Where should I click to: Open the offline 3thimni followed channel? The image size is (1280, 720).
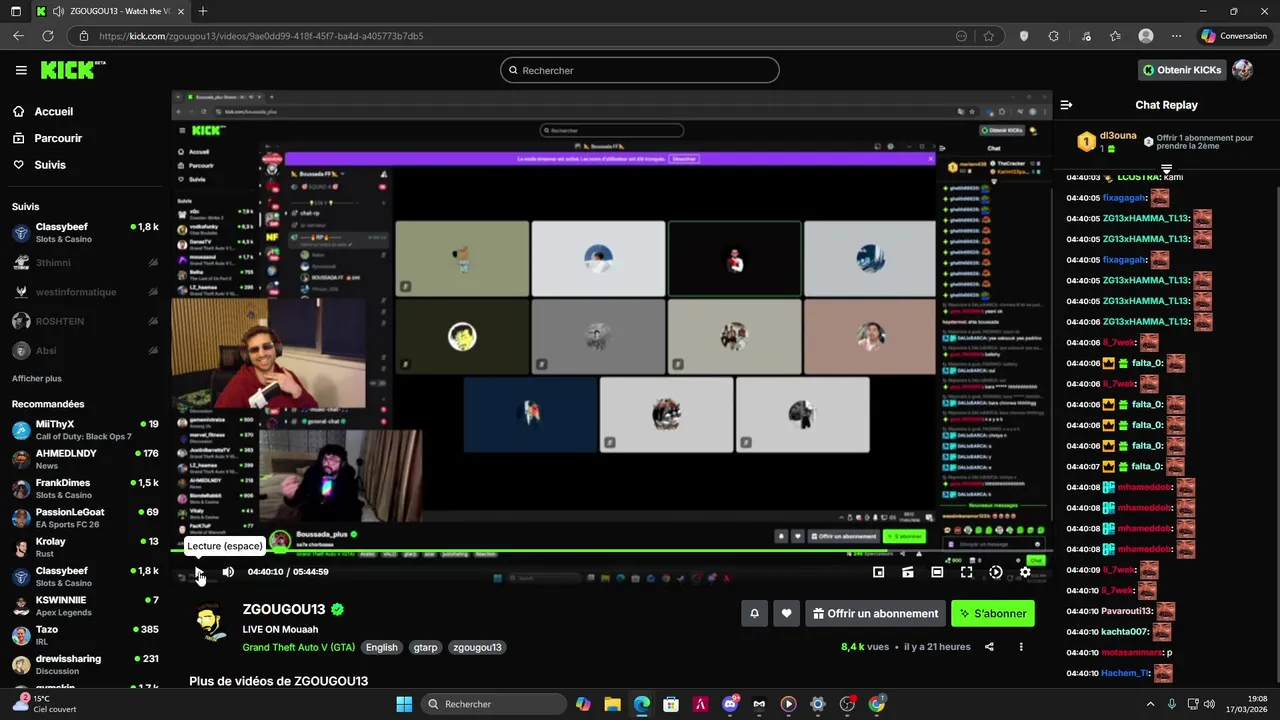(85, 263)
